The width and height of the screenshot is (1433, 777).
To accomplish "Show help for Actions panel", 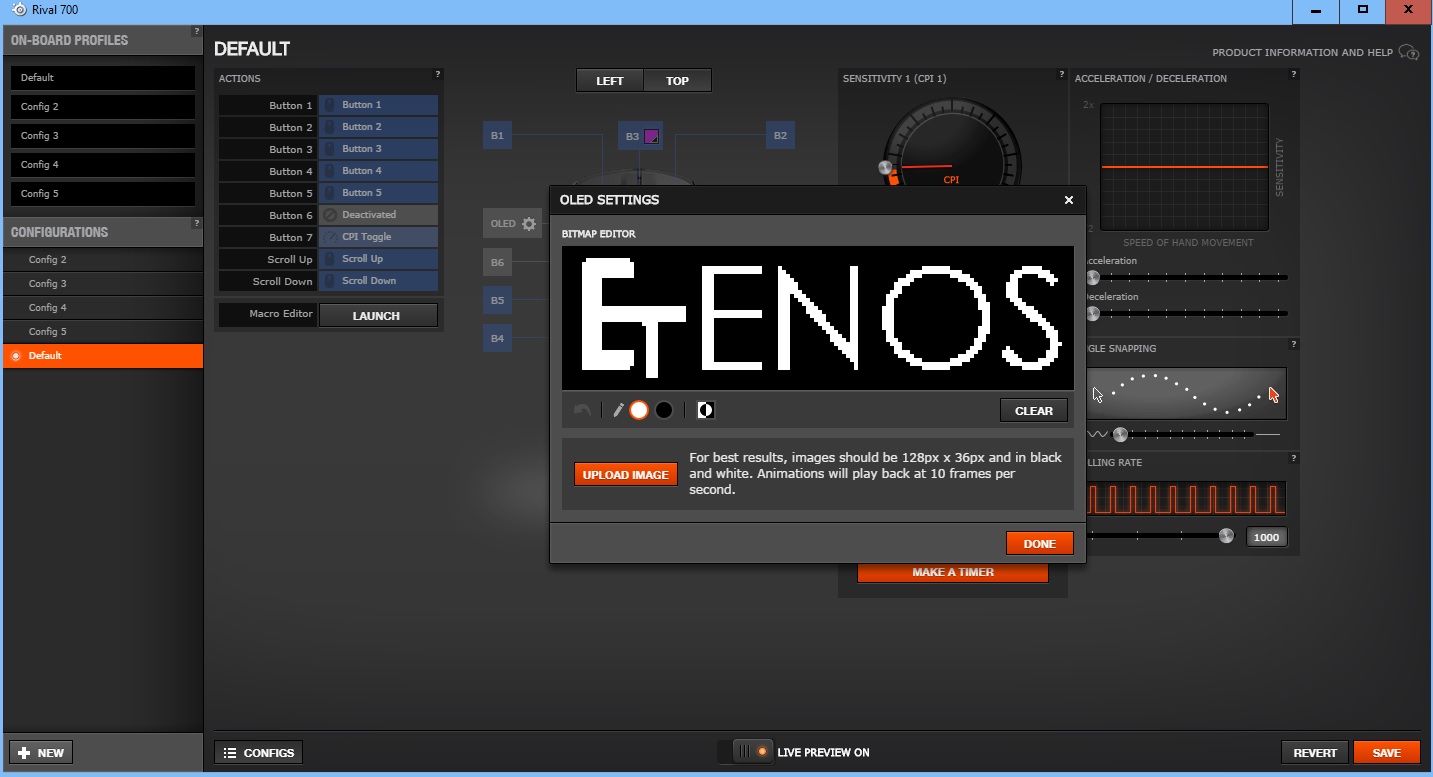I will tap(437, 74).
